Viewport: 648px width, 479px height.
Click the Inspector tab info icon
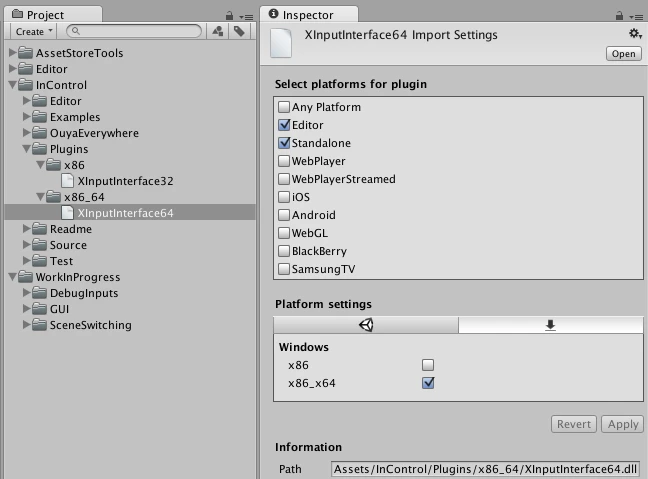pos(273,14)
